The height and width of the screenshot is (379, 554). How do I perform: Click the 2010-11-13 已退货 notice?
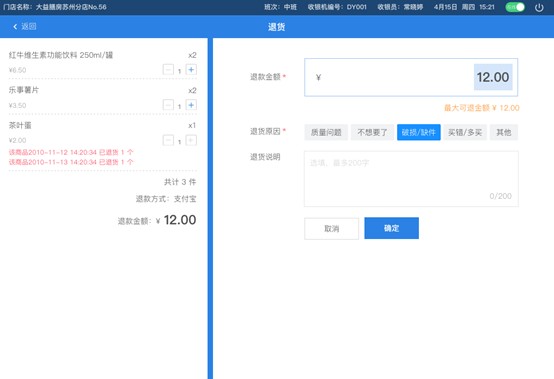point(71,162)
